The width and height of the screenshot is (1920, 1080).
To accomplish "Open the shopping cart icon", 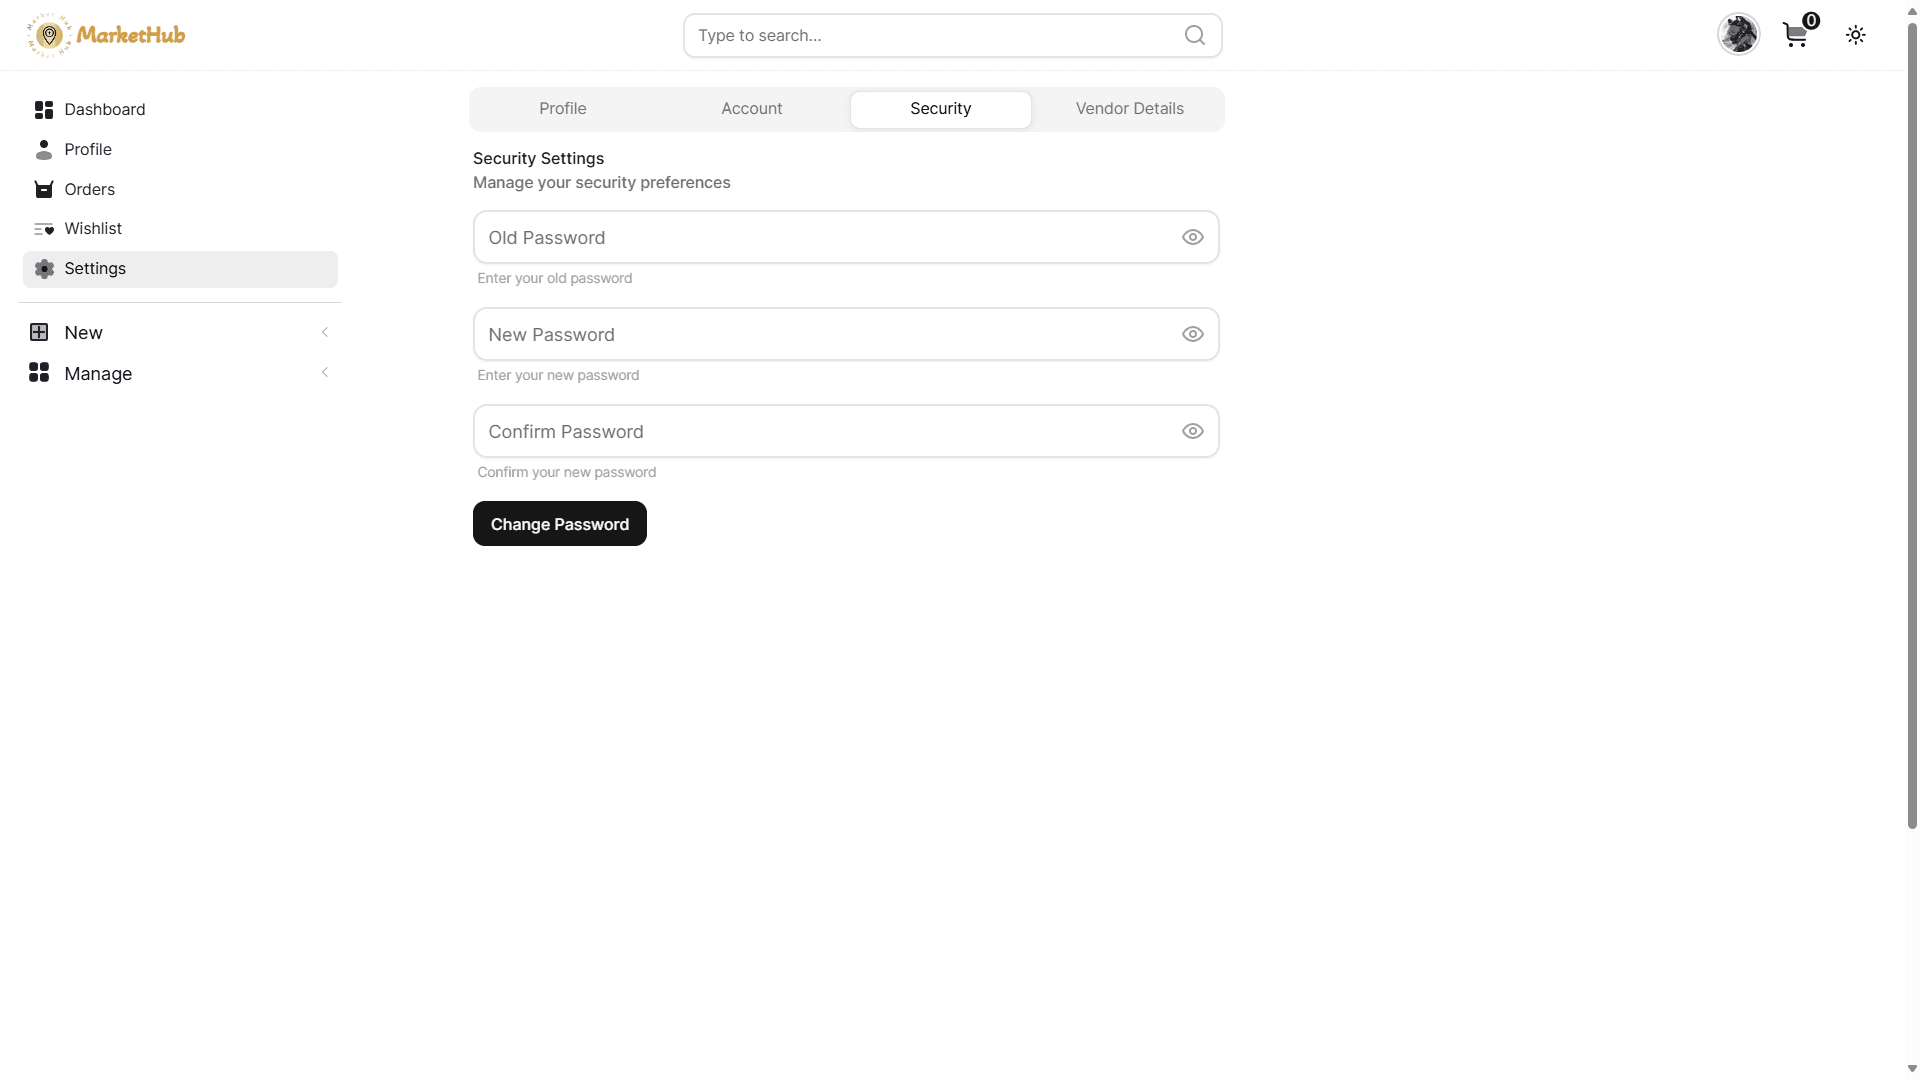I will tap(1796, 35).
